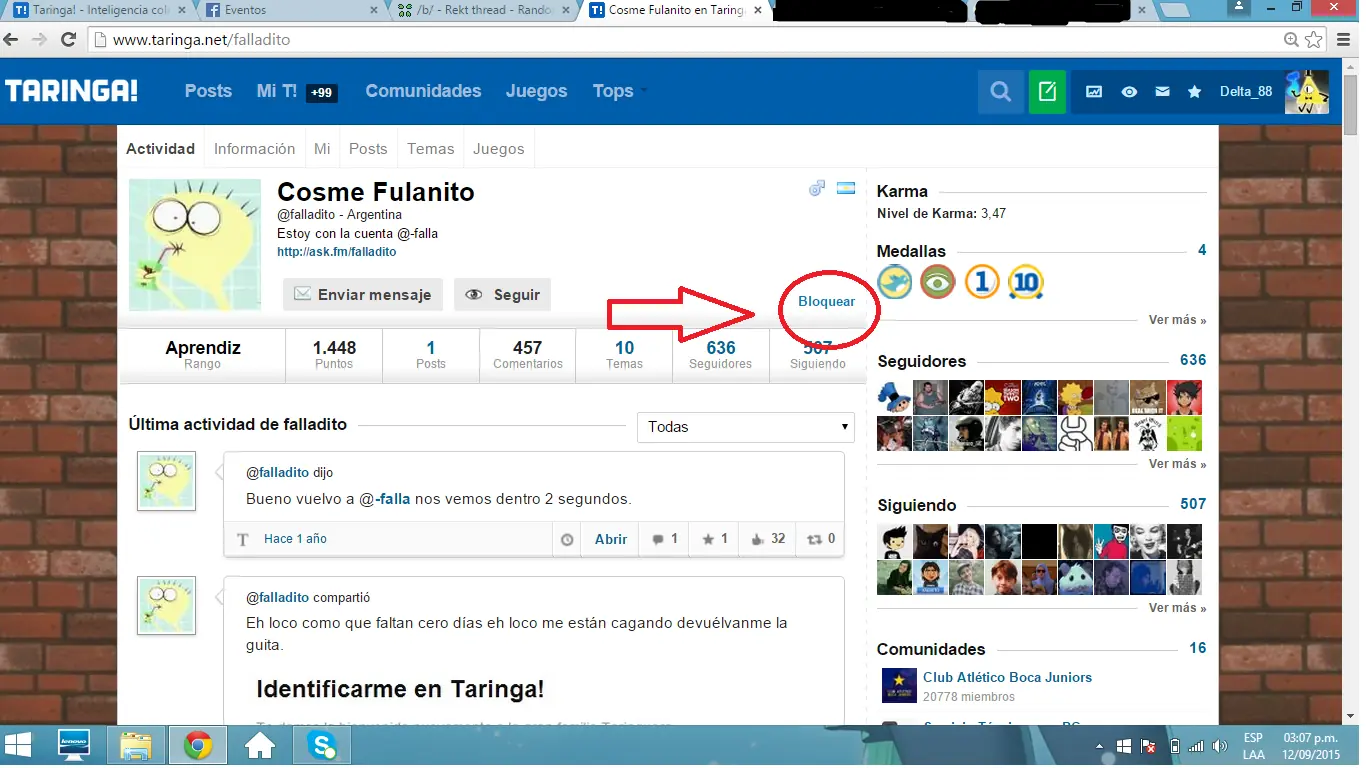Click the 10 Temas stat

pyautogui.click(x=624, y=355)
